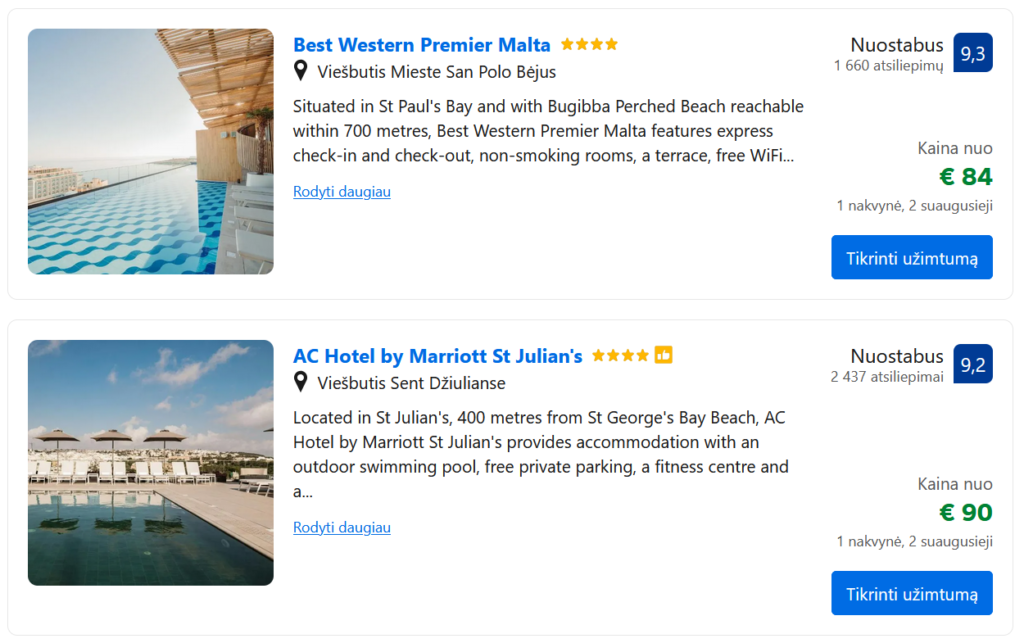Click the Viešbutis Sent Džiulianse location text
1024x643 pixels.
[x=411, y=383]
